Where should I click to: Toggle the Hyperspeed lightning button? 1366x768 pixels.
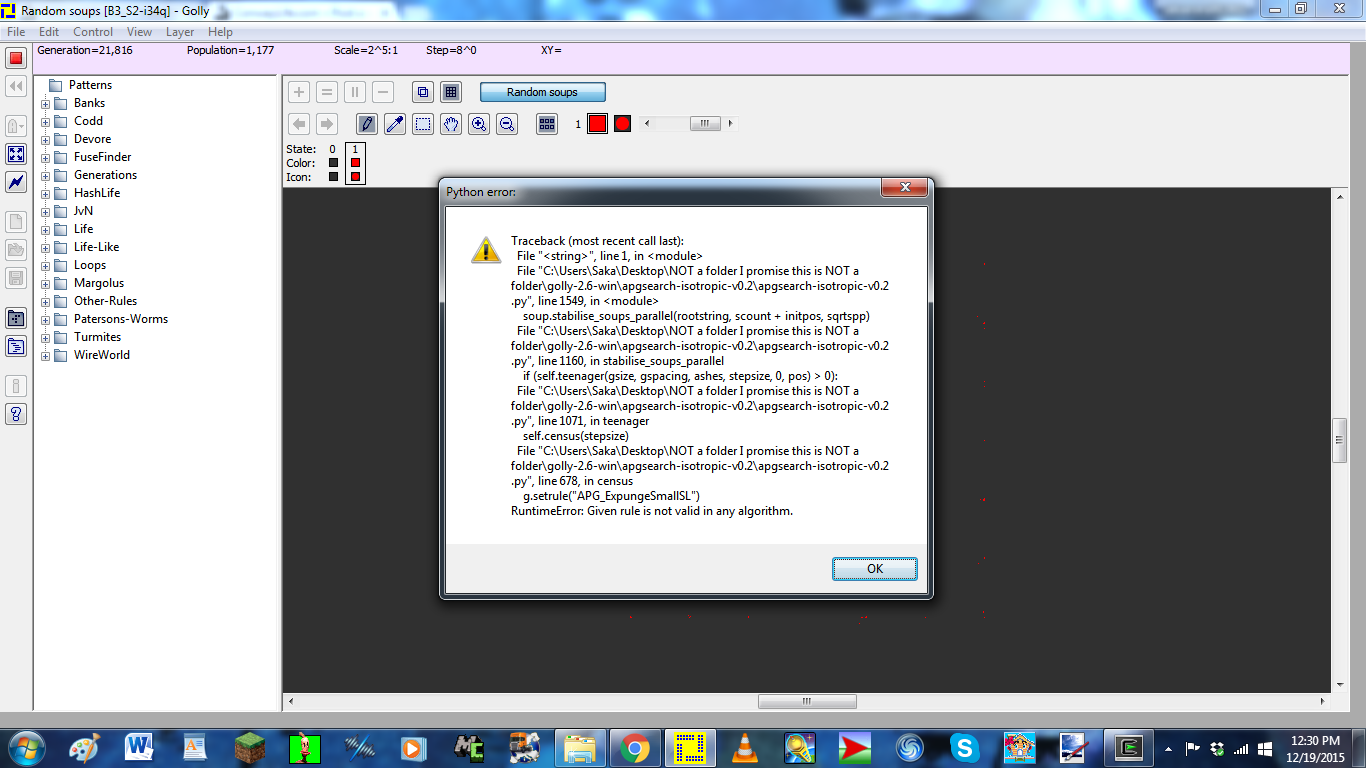[16, 182]
